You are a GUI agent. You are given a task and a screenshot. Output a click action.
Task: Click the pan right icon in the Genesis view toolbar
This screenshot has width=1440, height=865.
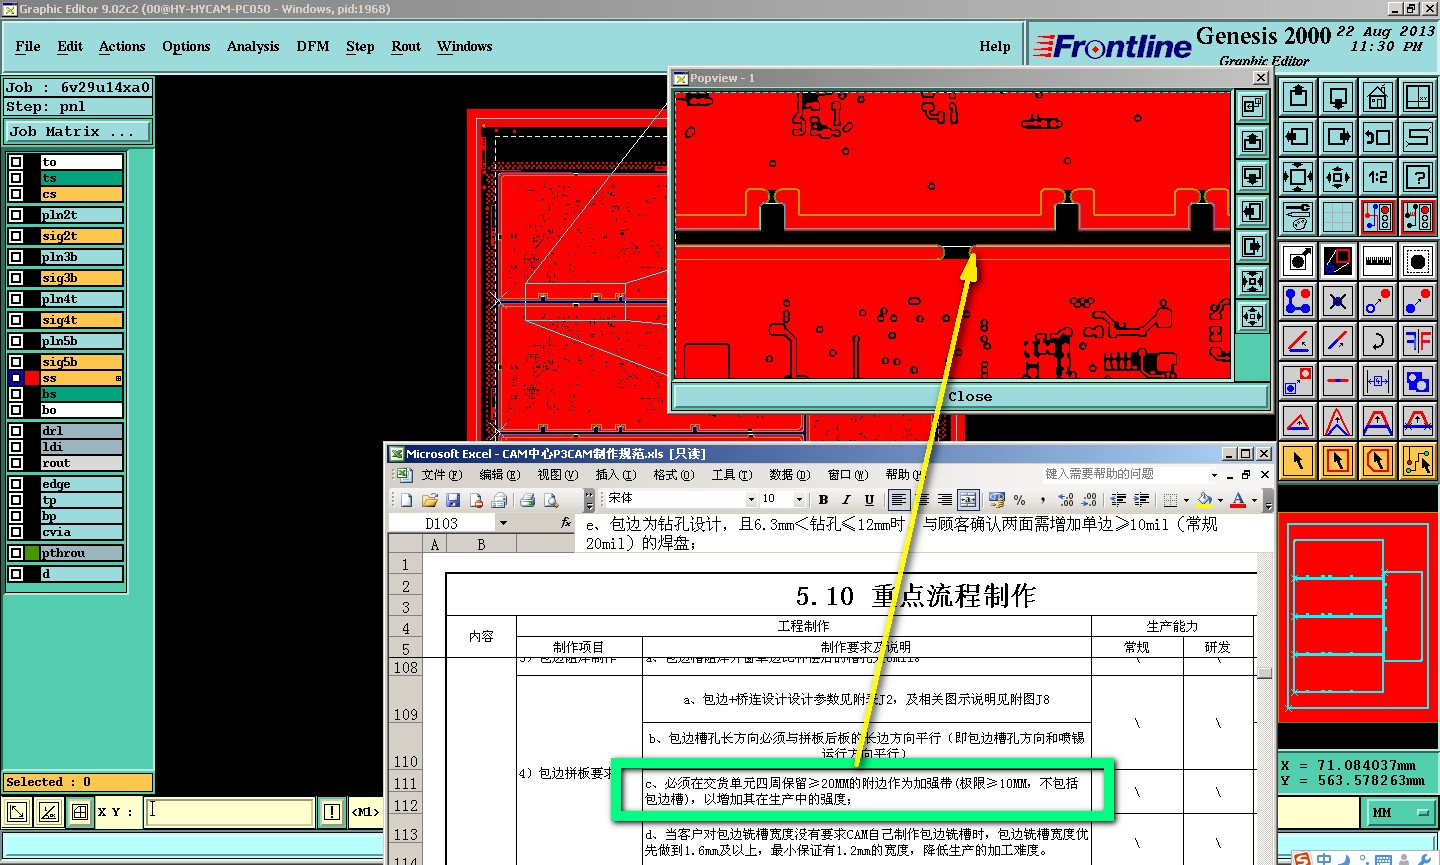pyautogui.click(x=1338, y=137)
